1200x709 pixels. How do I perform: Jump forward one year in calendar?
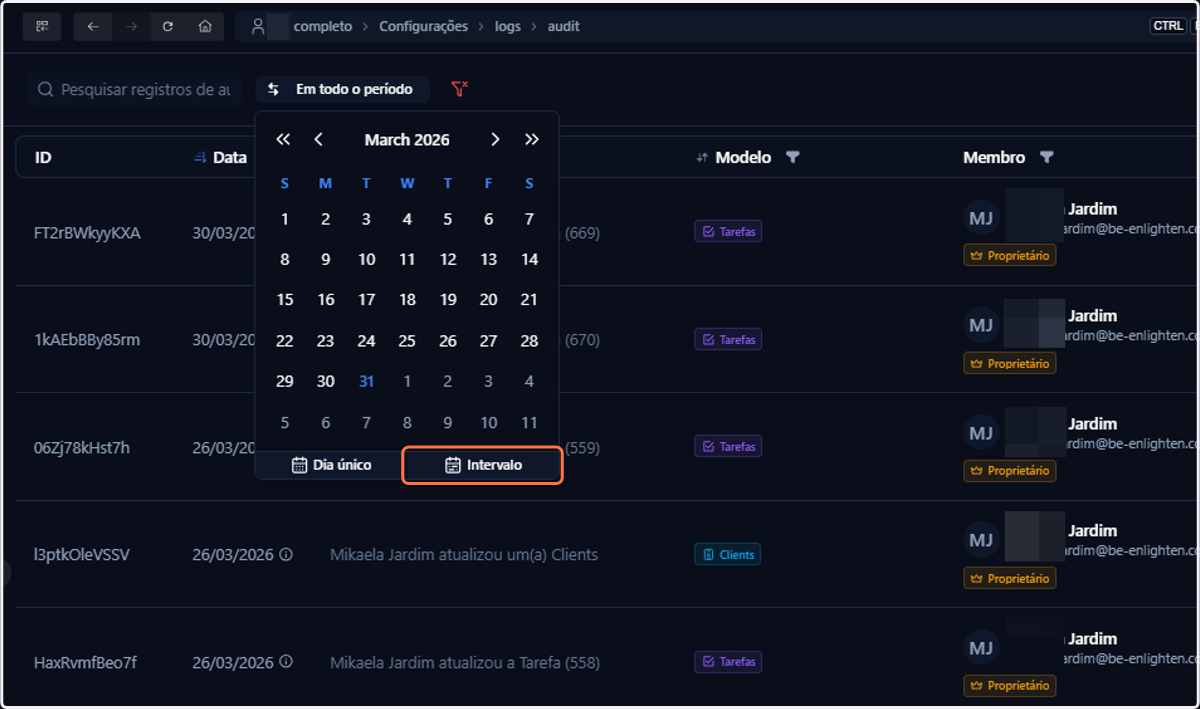pos(532,140)
